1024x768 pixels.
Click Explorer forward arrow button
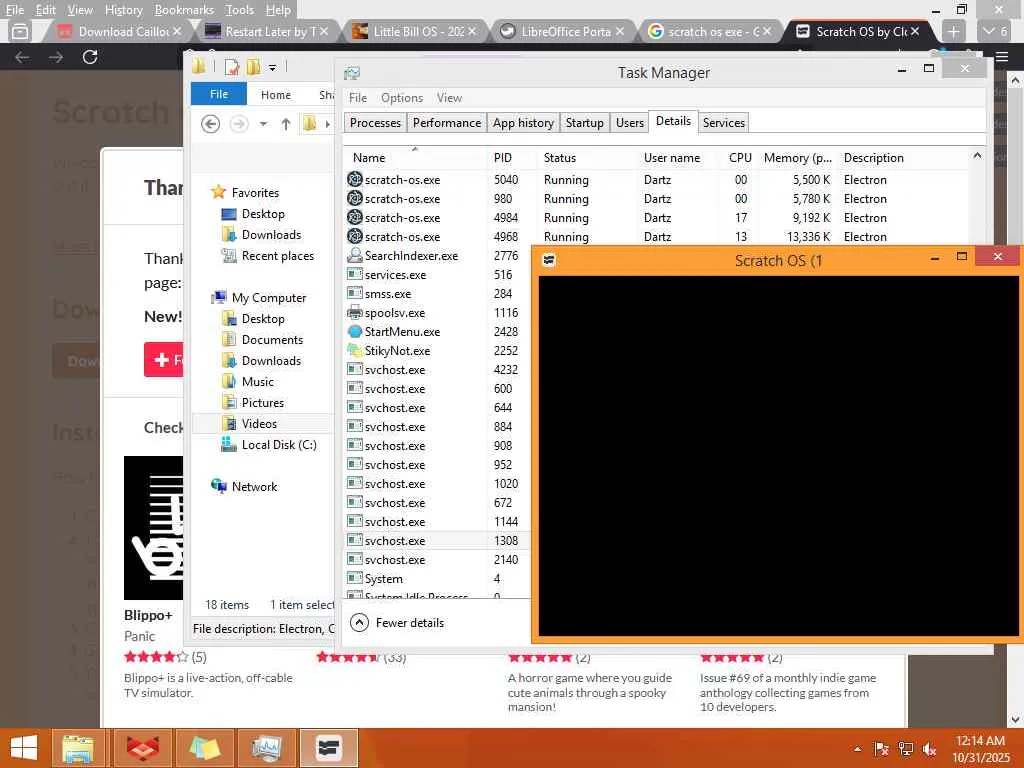click(239, 123)
